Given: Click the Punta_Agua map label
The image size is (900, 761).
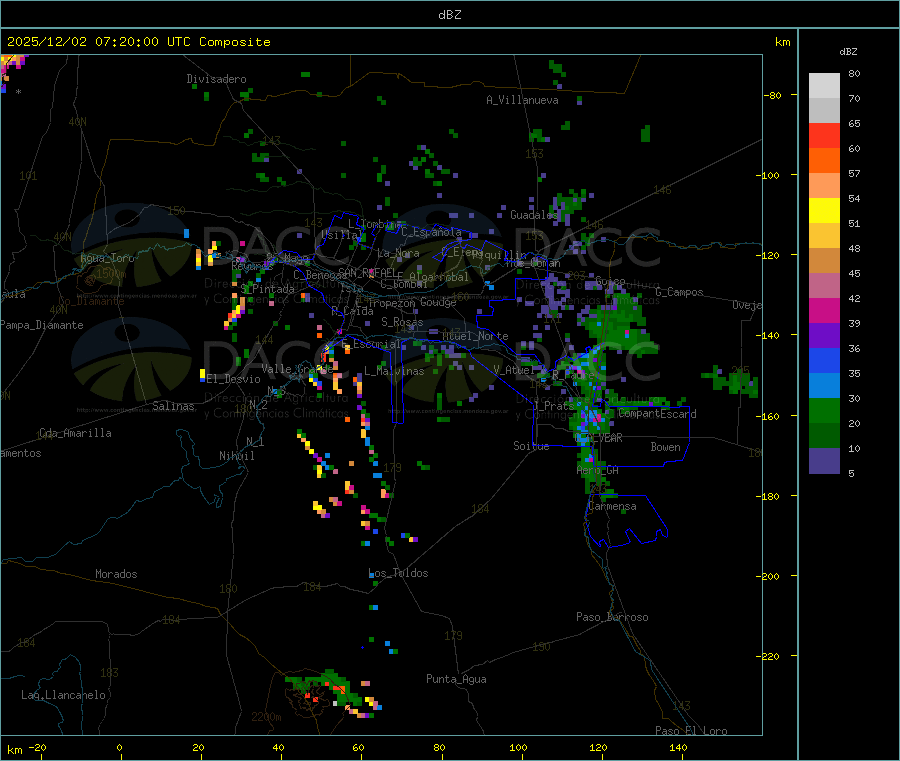Looking at the screenshot, I should [456, 679].
